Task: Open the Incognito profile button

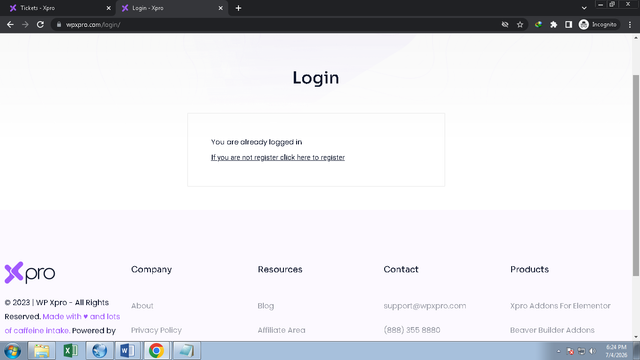Action: pyautogui.click(x=598, y=24)
